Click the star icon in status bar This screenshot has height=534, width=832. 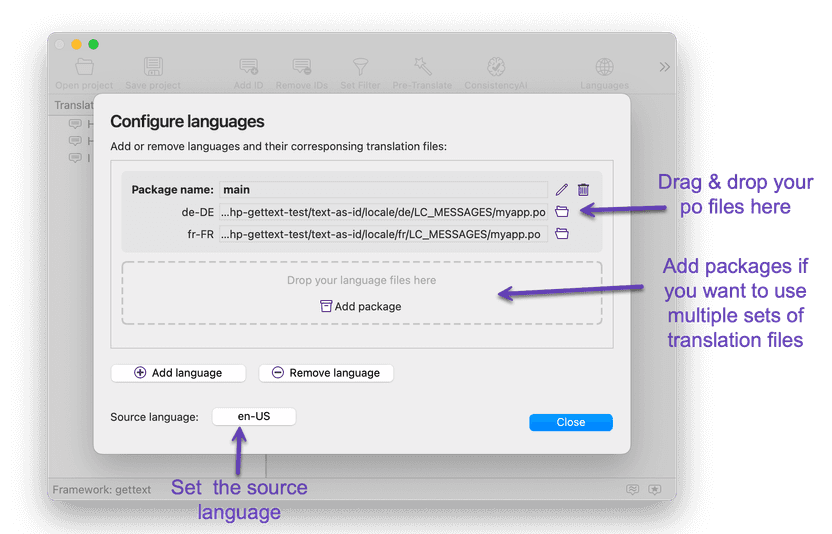(x=655, y=489)
